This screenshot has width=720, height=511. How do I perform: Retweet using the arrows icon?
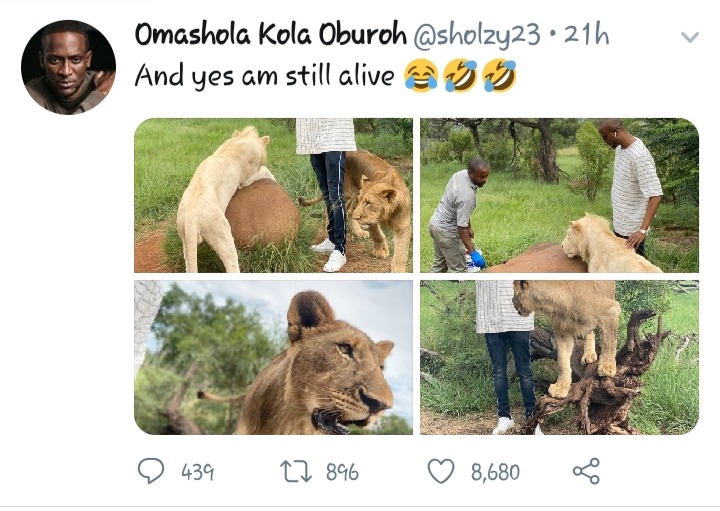coord(296,472)
